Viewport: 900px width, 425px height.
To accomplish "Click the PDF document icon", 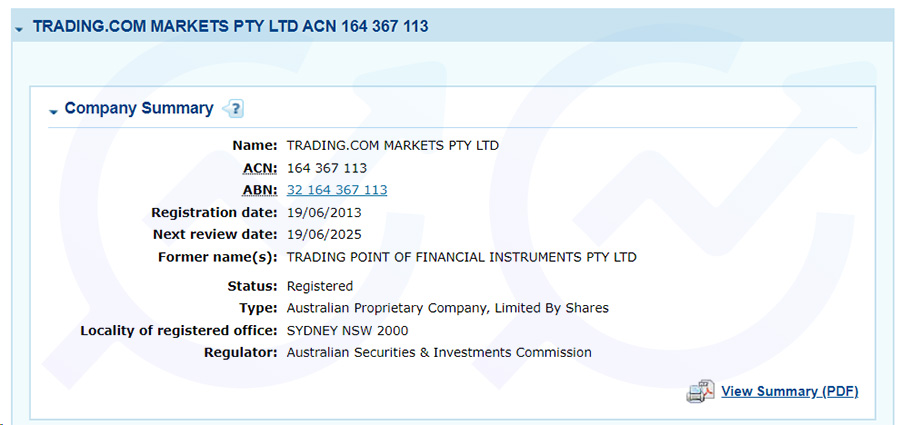I will [700, 391].
